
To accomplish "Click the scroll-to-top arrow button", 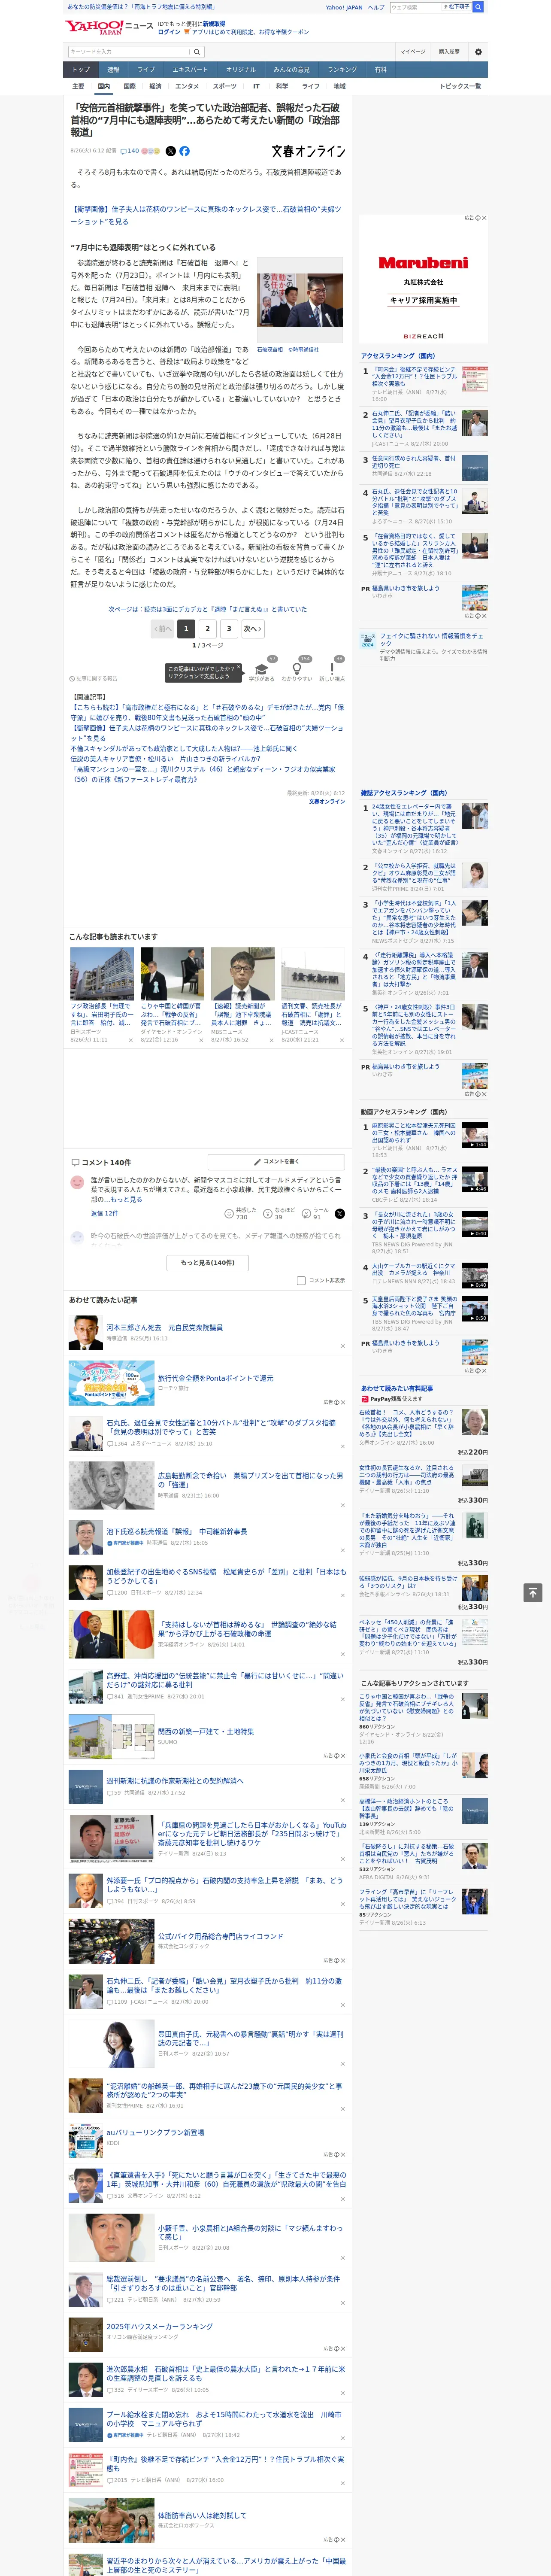I will tap(532, 1593).
